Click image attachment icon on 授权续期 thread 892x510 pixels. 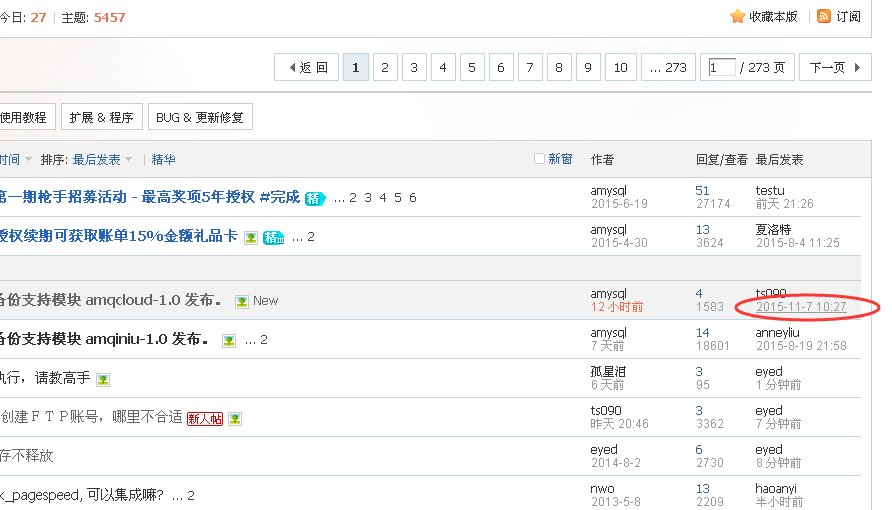(251, 237)
